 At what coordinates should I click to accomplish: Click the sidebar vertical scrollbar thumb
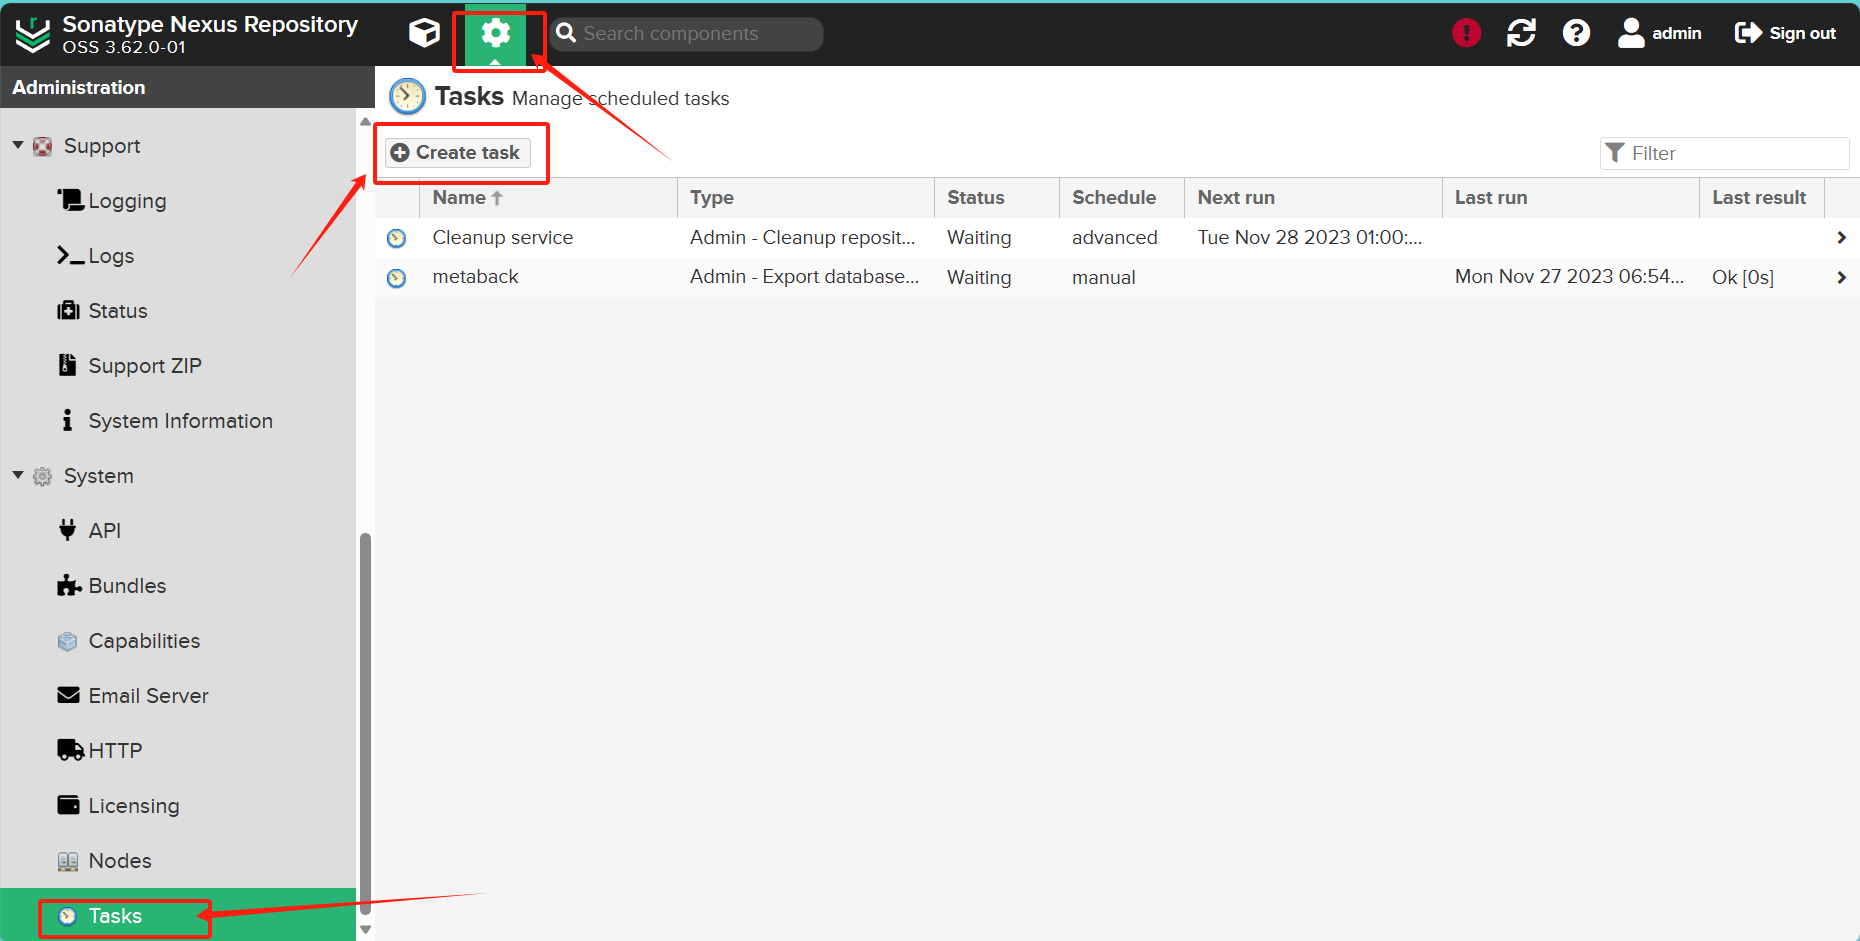pyautogui.click(x=365, y=724)
